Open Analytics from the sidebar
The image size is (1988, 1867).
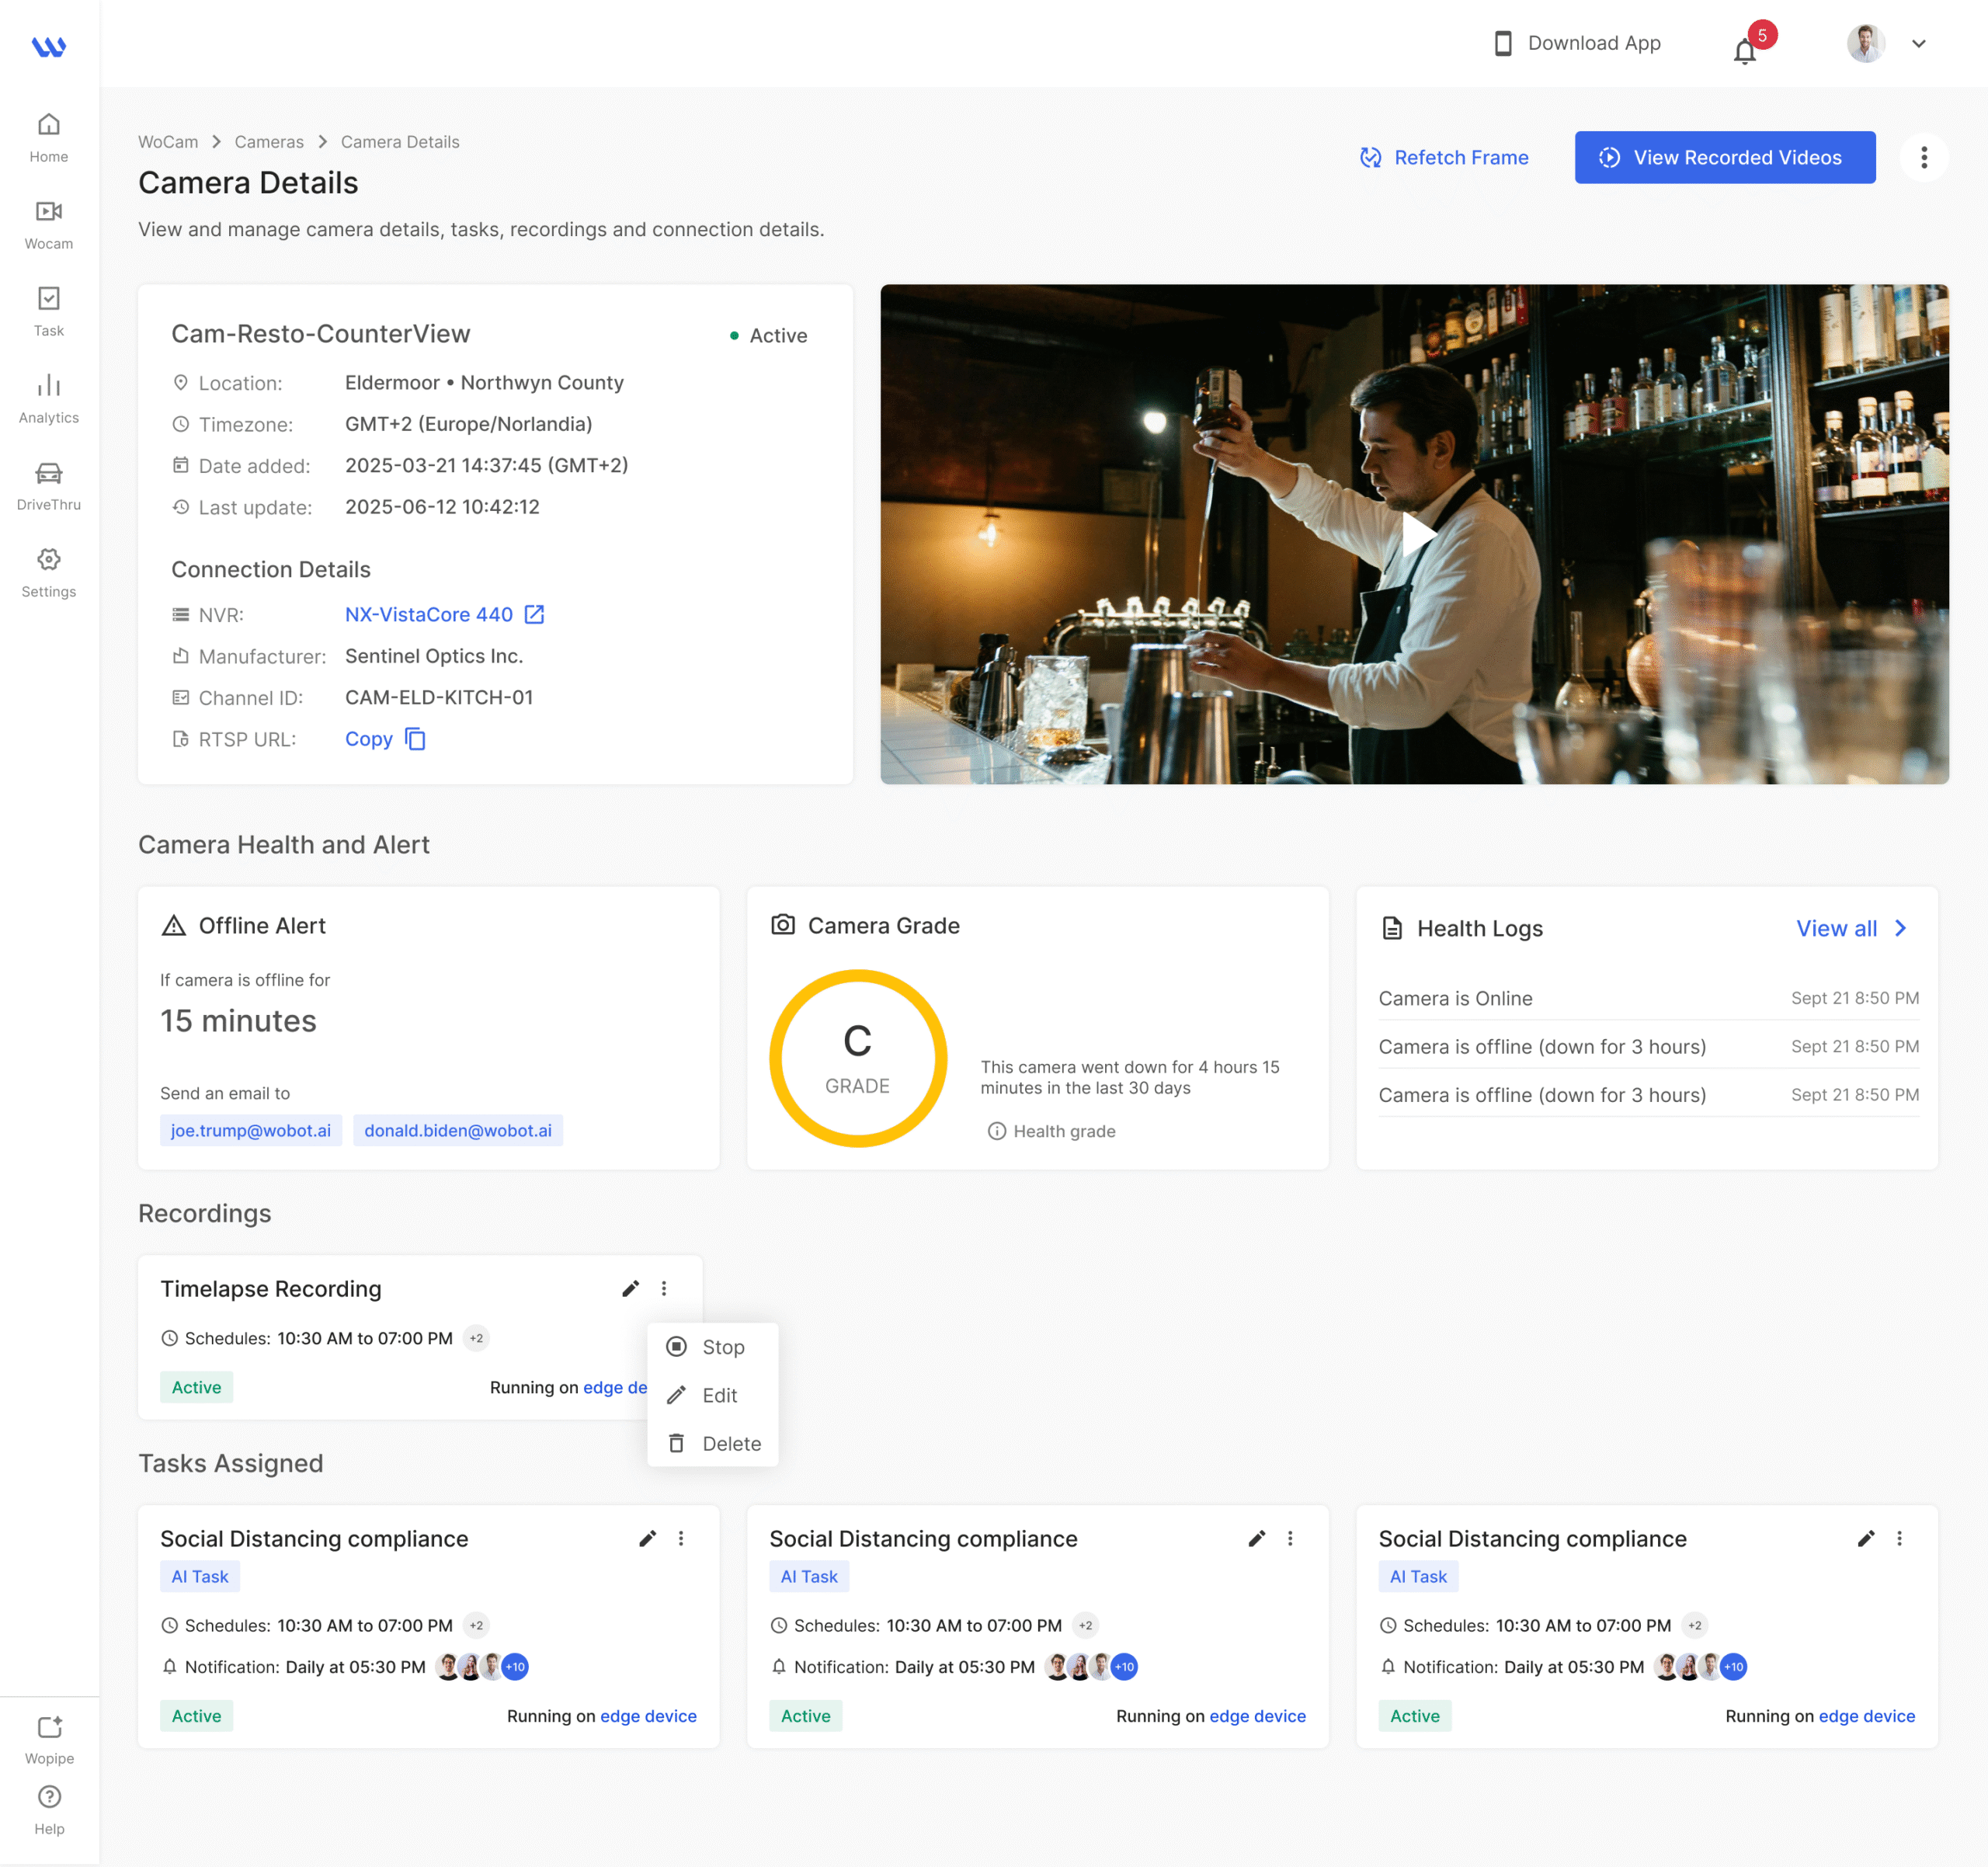point(48,399)
